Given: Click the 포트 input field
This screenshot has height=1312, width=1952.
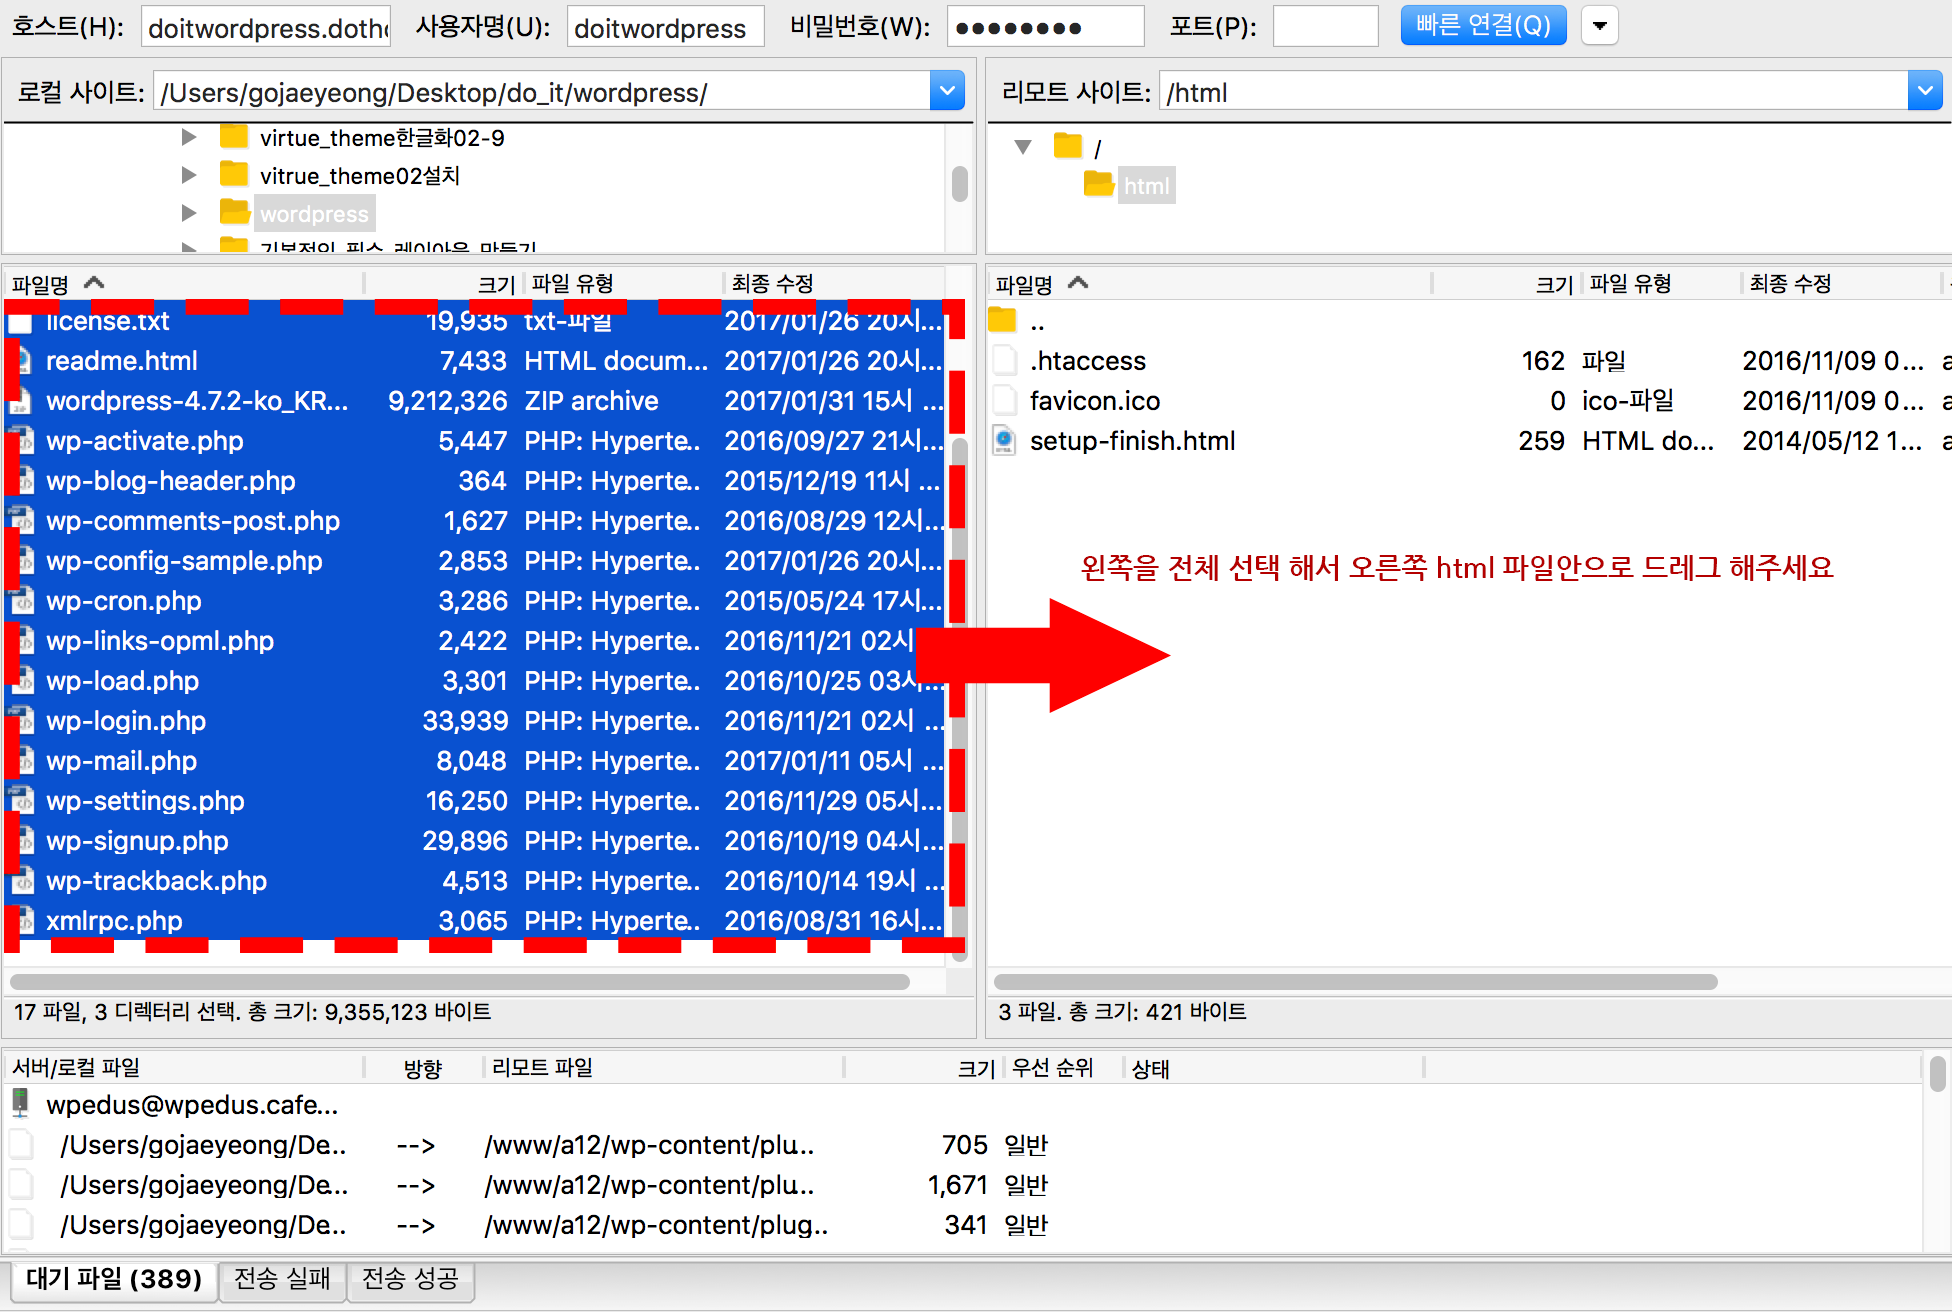Looking at the screenshot, I should click(x=1325, y=27).
